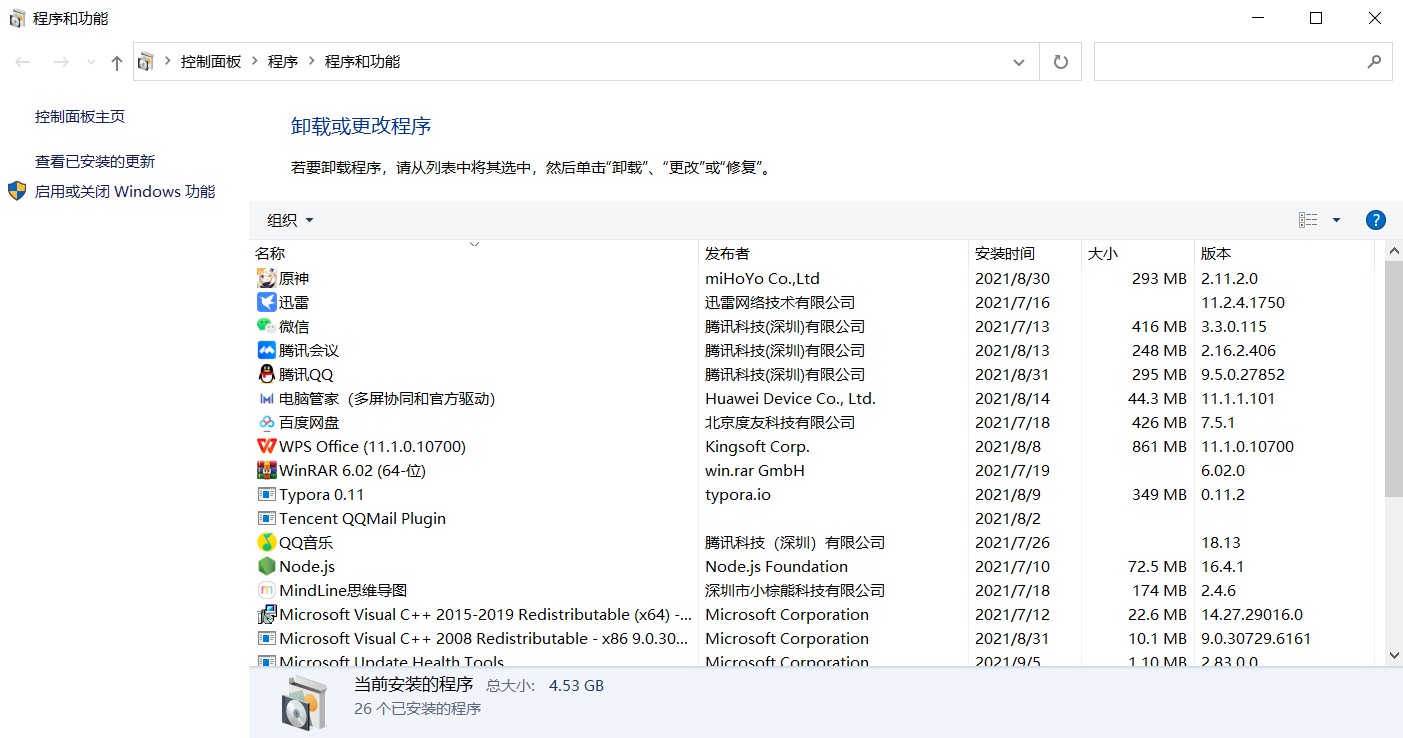Click the search box input field

tap(1243, 62)
